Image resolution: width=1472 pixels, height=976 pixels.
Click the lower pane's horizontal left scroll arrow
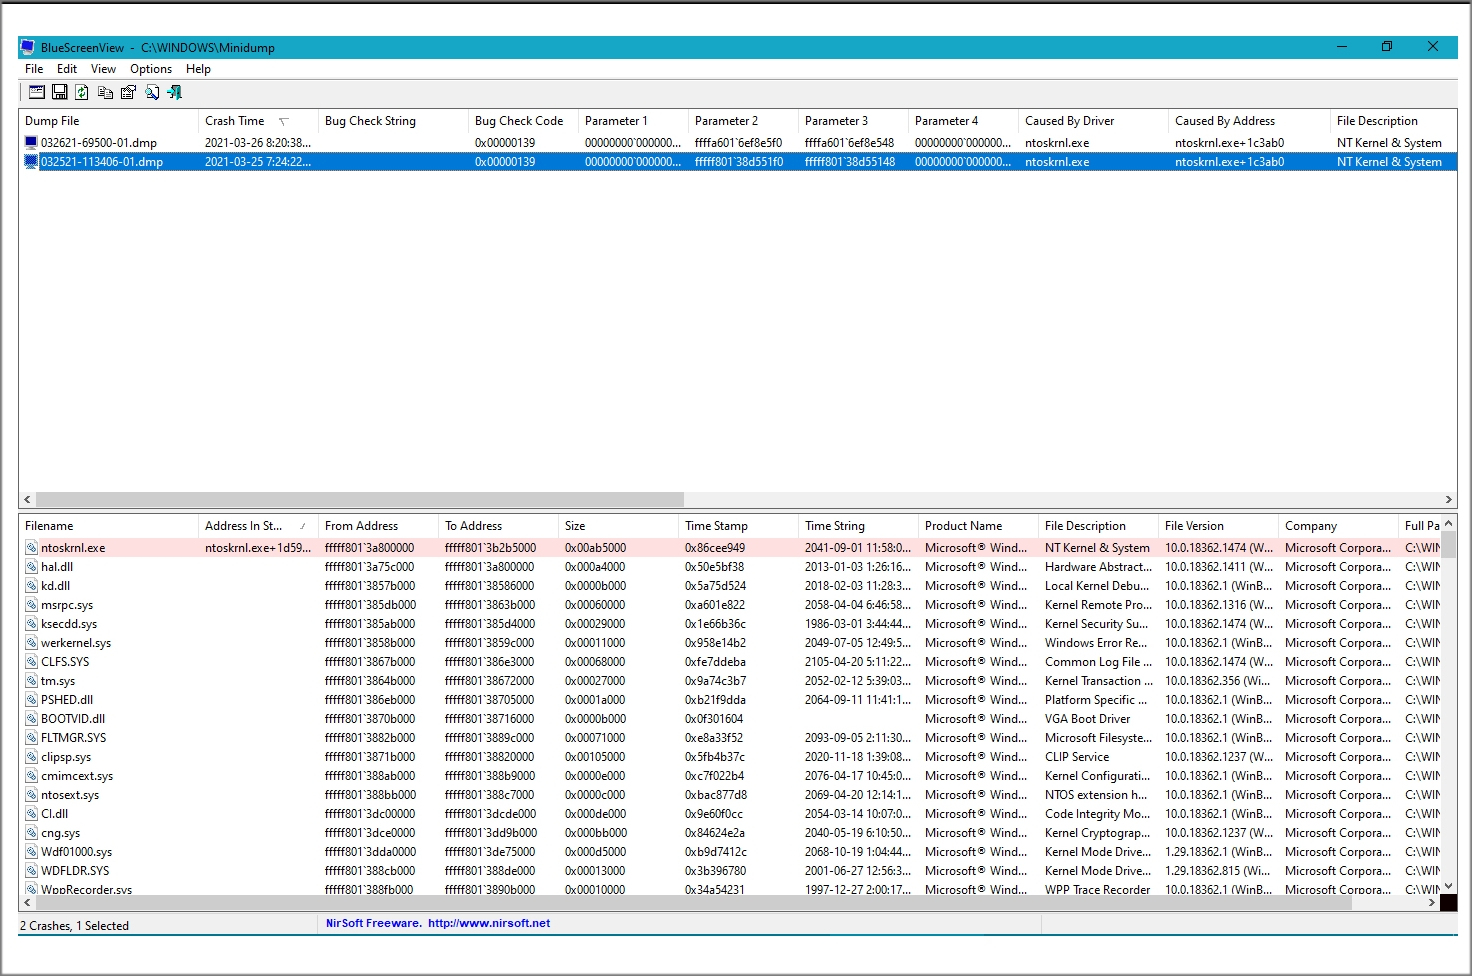tap(27, 902)
